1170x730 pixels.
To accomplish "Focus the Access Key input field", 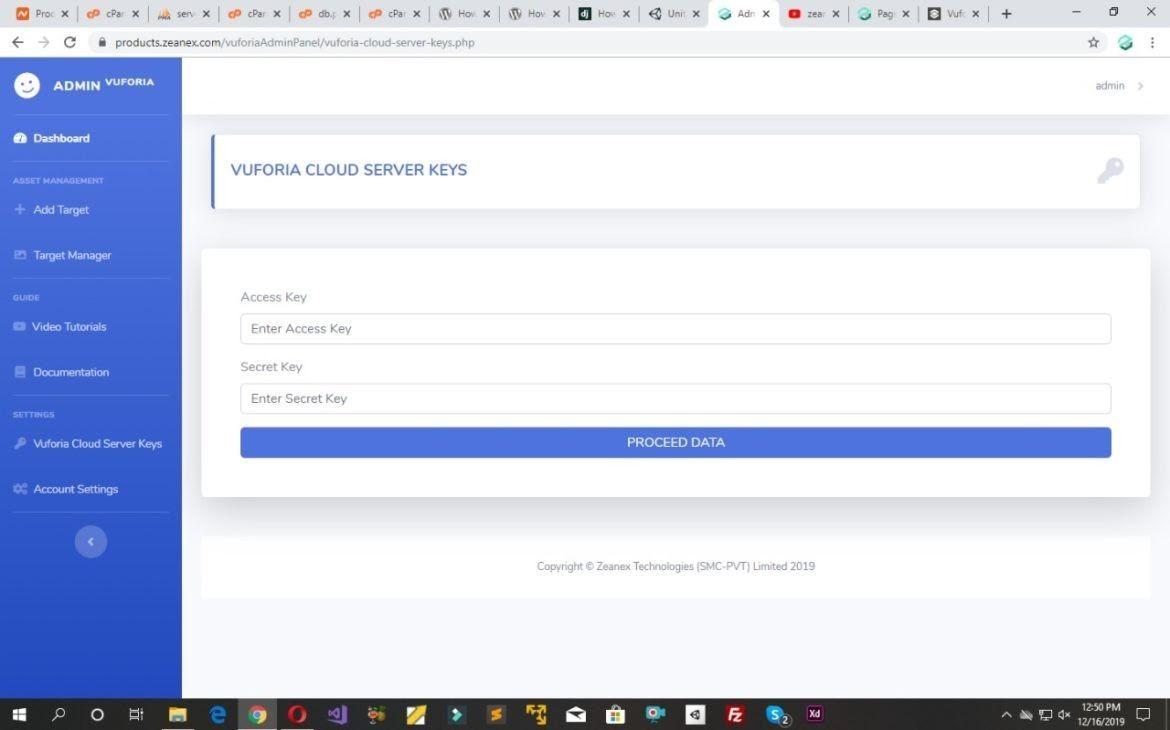I will tap(675, 328).
